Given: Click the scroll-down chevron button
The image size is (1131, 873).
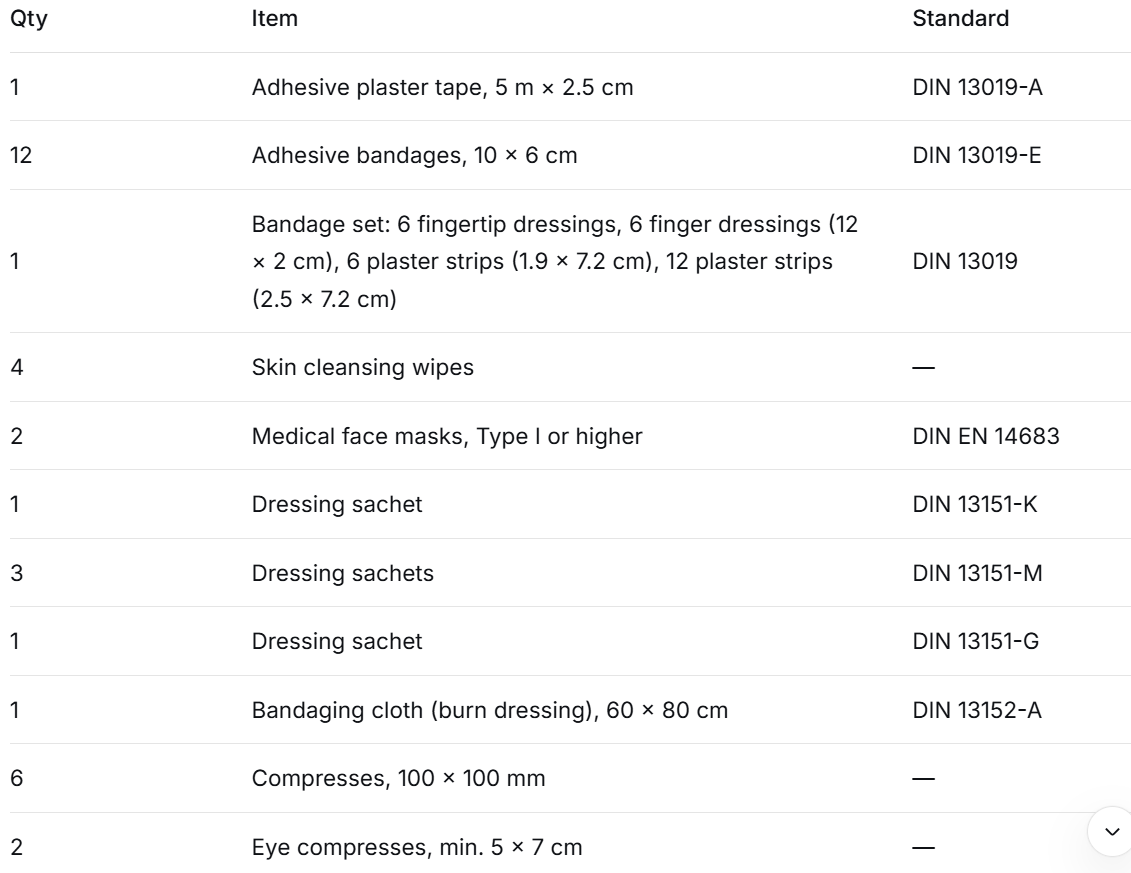Looking at the screenshot, I should [x=1112, y=831].
